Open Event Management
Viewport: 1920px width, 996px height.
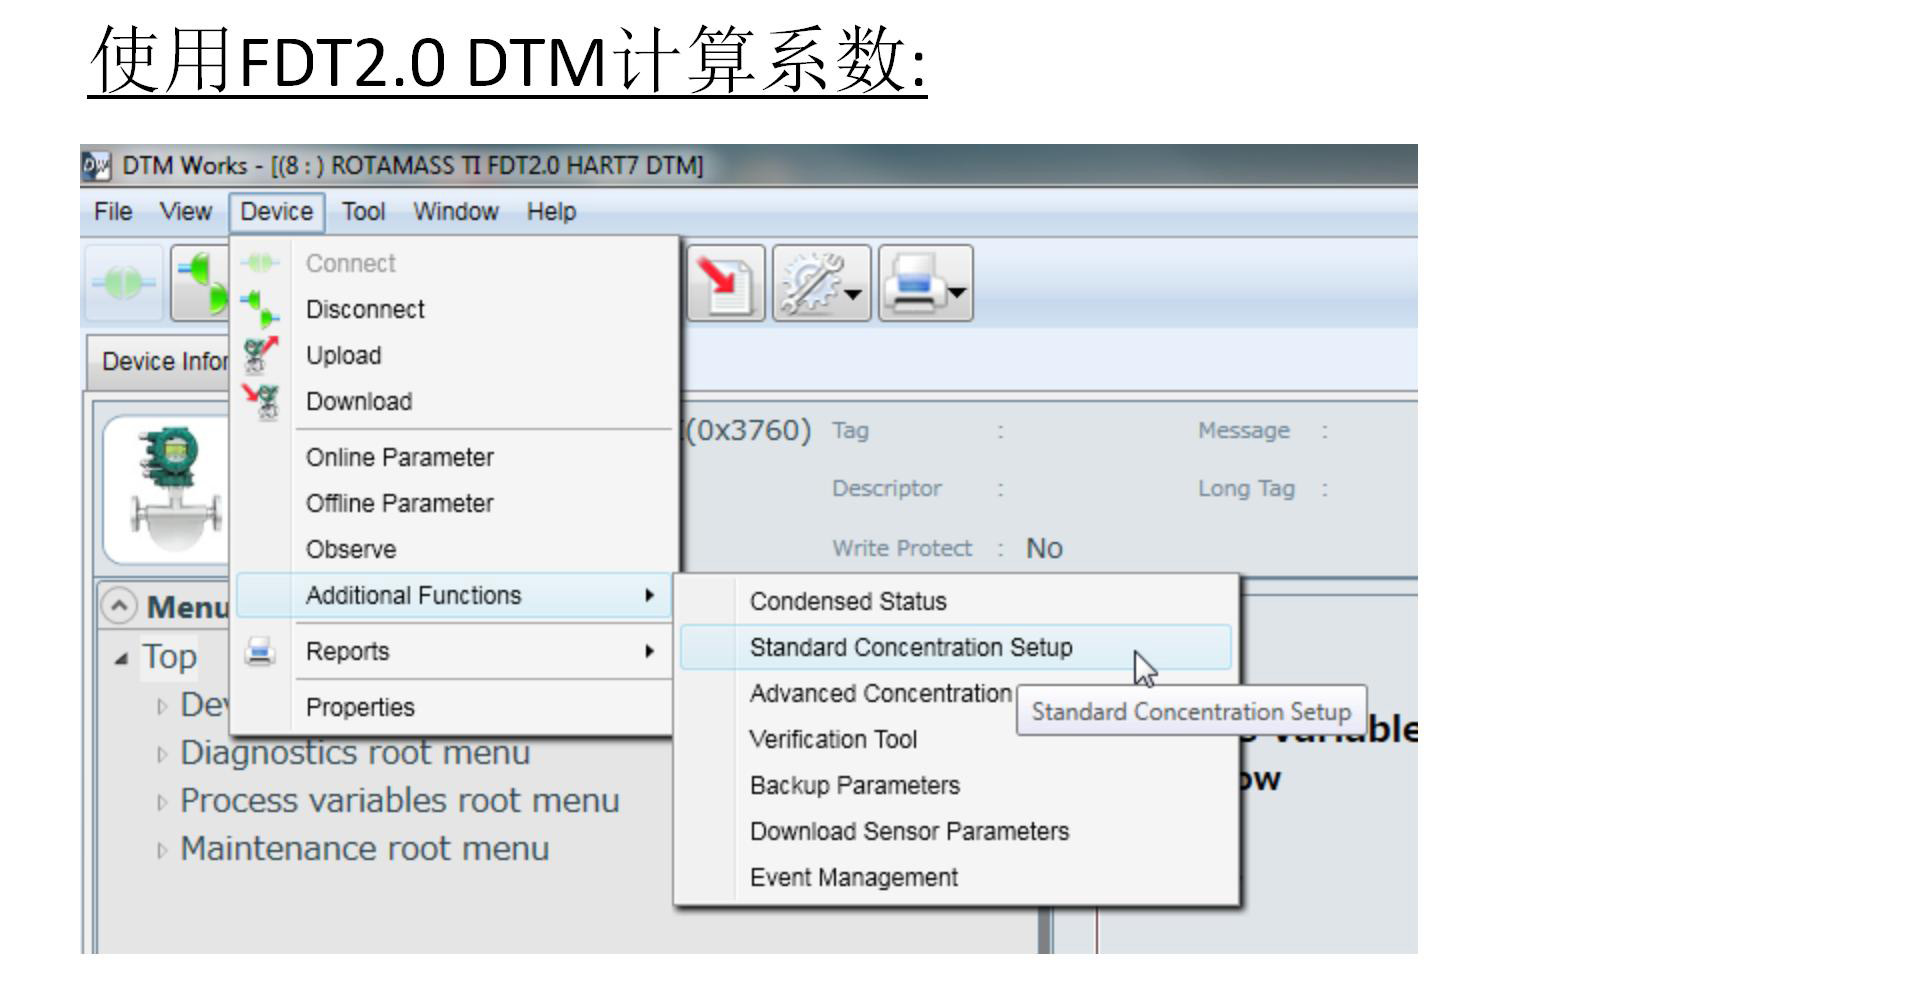pos(854,878)
